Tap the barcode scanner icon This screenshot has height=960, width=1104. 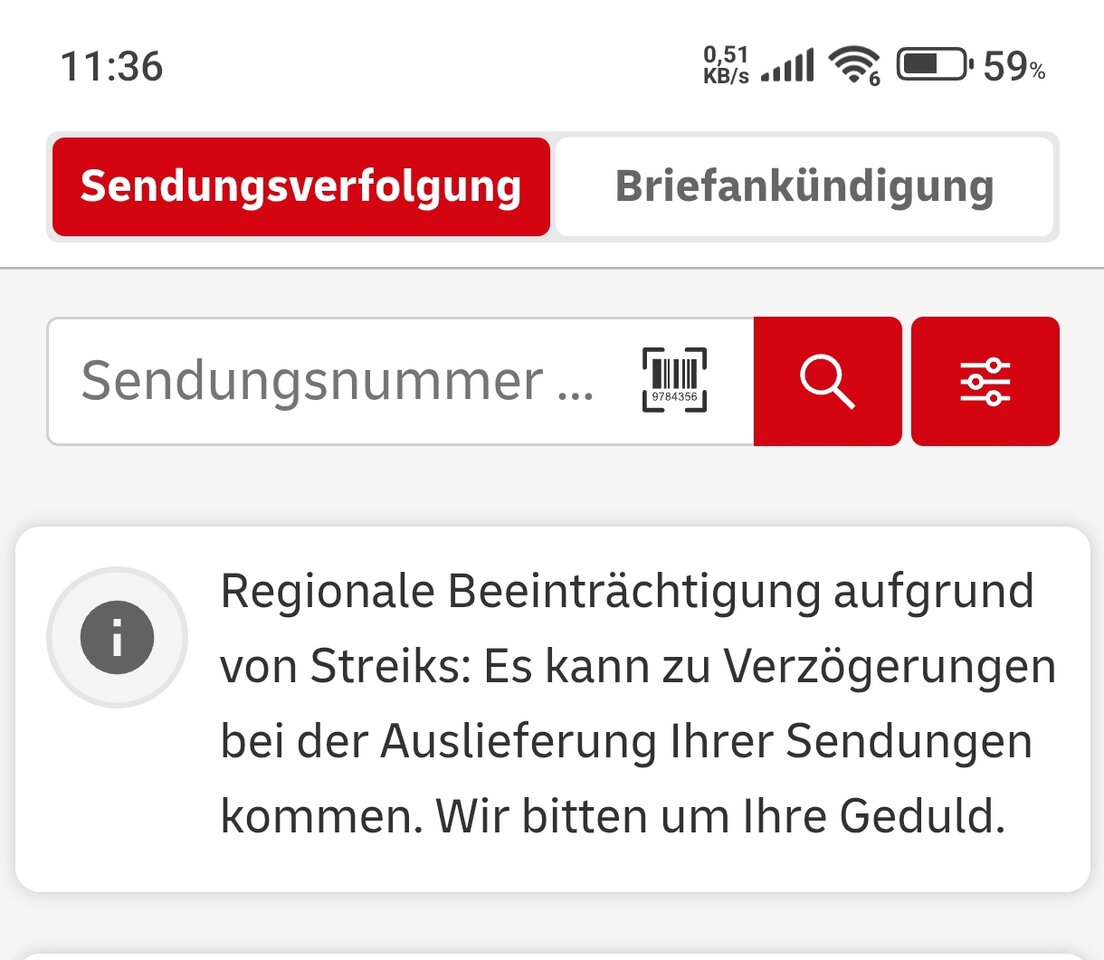pyautogui.click(x=674, y=380)
